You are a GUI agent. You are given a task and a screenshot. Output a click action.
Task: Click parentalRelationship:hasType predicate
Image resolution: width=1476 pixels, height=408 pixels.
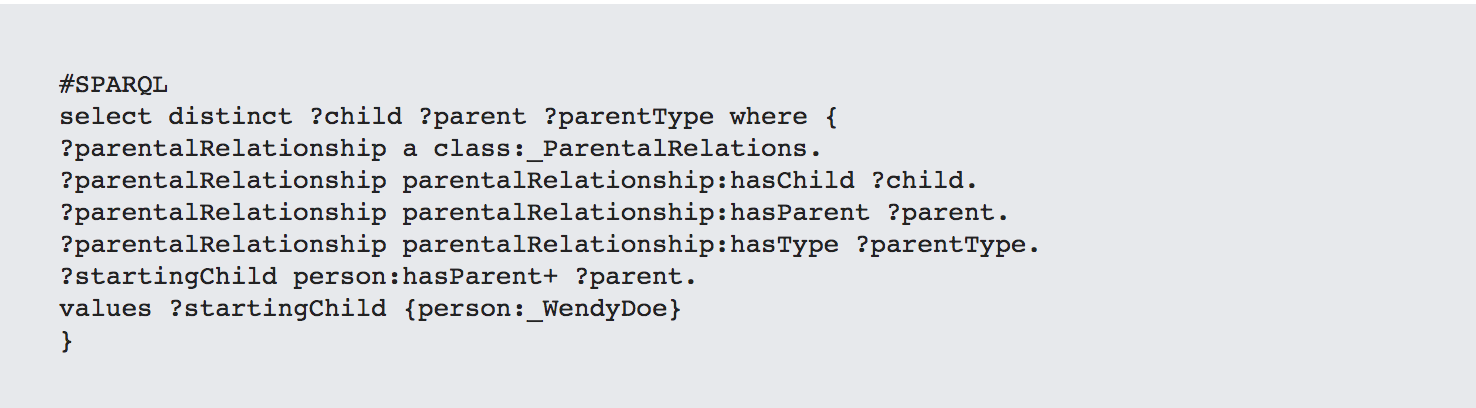[x=620, y=245]
